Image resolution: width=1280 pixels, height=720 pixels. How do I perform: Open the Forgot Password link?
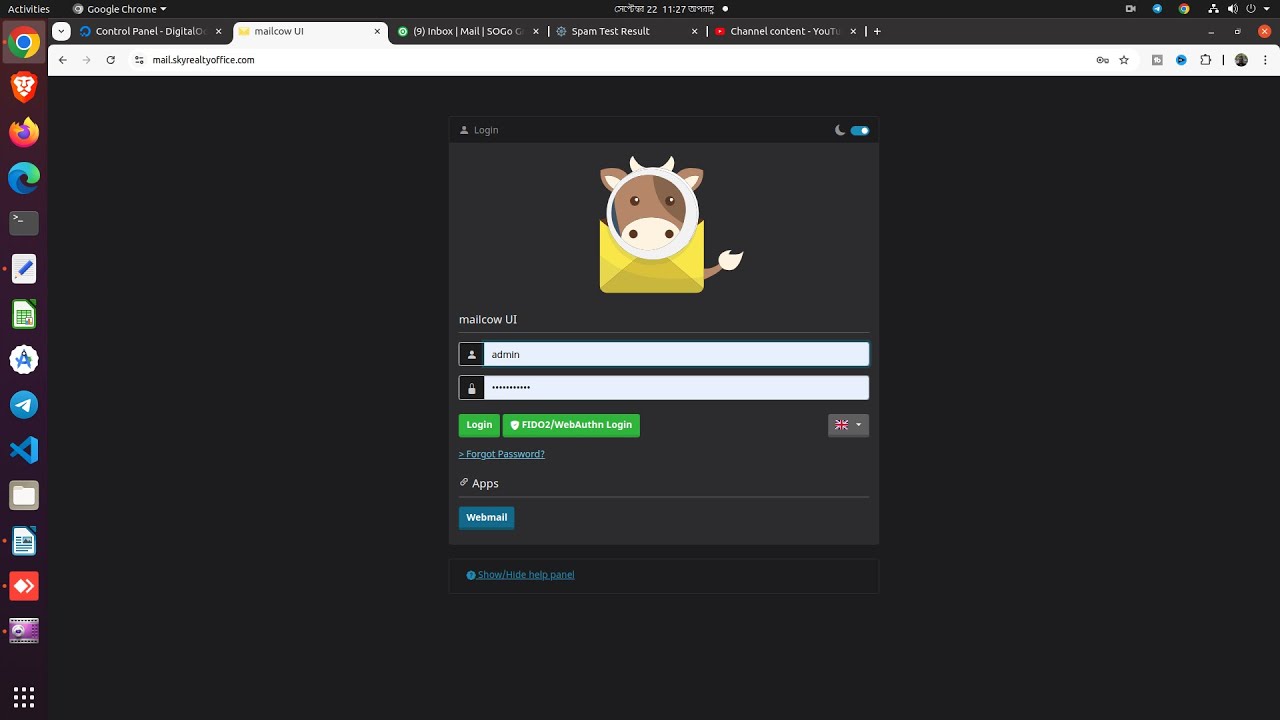point(502,454)
